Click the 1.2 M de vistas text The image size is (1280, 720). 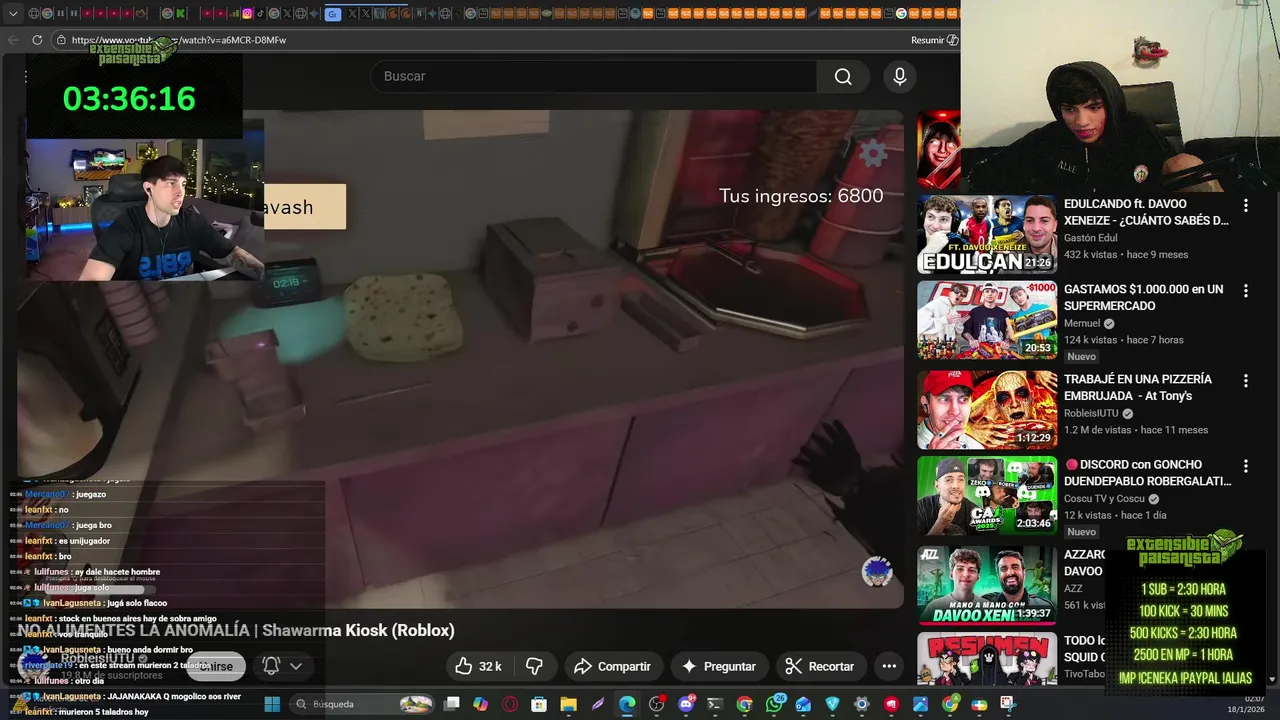click(1097, 430)
